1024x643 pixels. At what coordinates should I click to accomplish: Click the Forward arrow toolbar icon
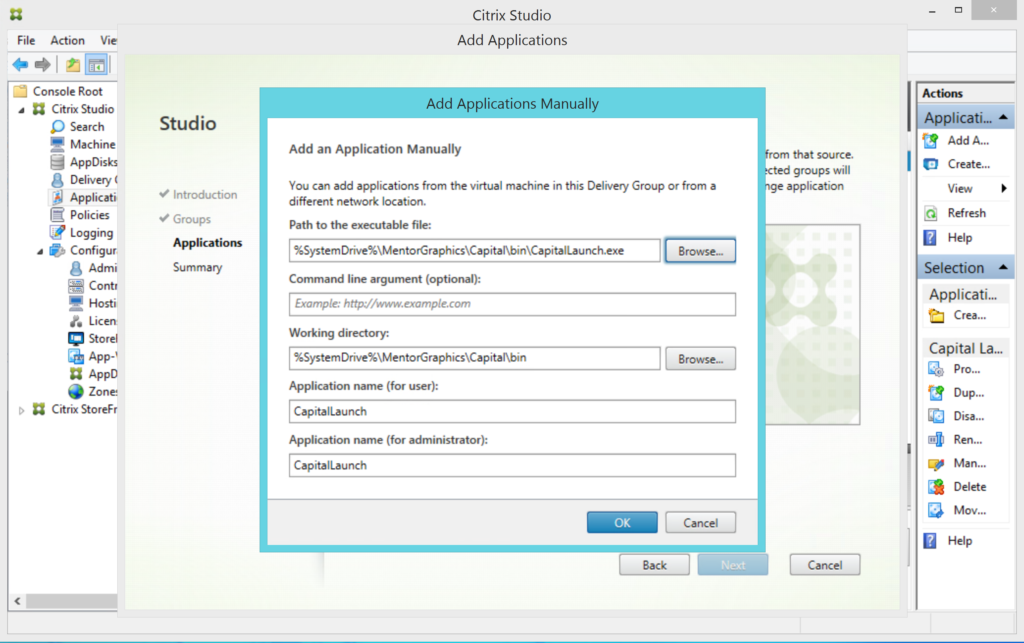42,65
